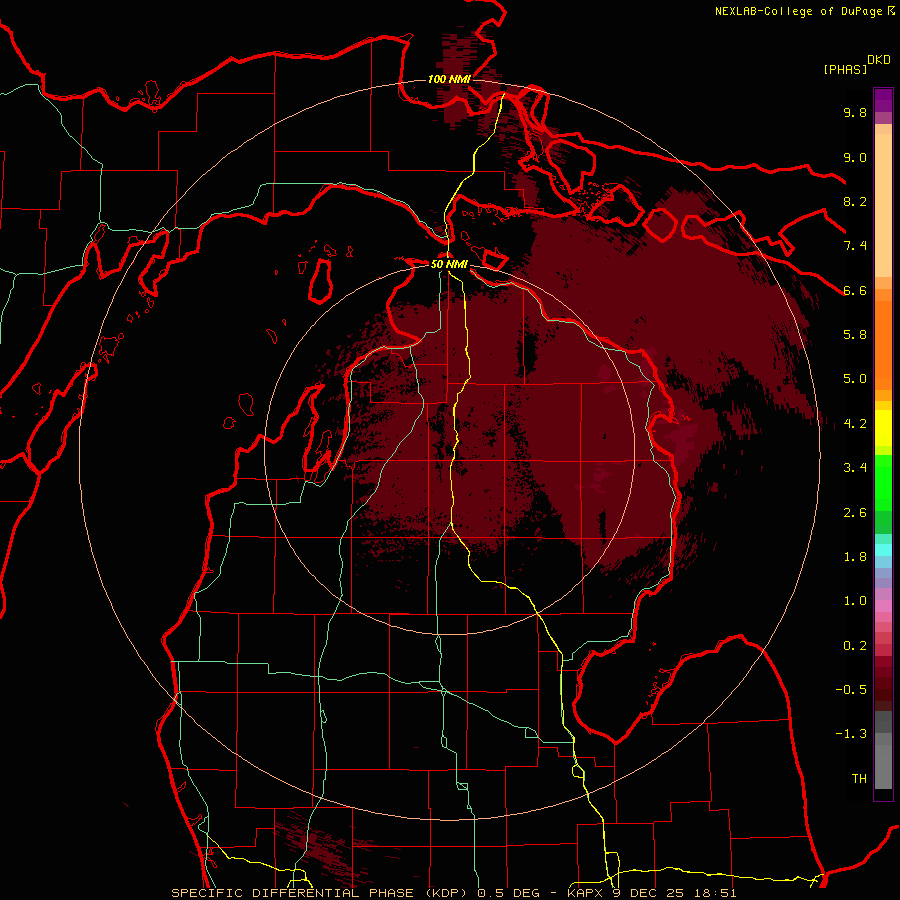Click the yellow segment of the color bar
900x900 pixels.
(x=883, y=428)
